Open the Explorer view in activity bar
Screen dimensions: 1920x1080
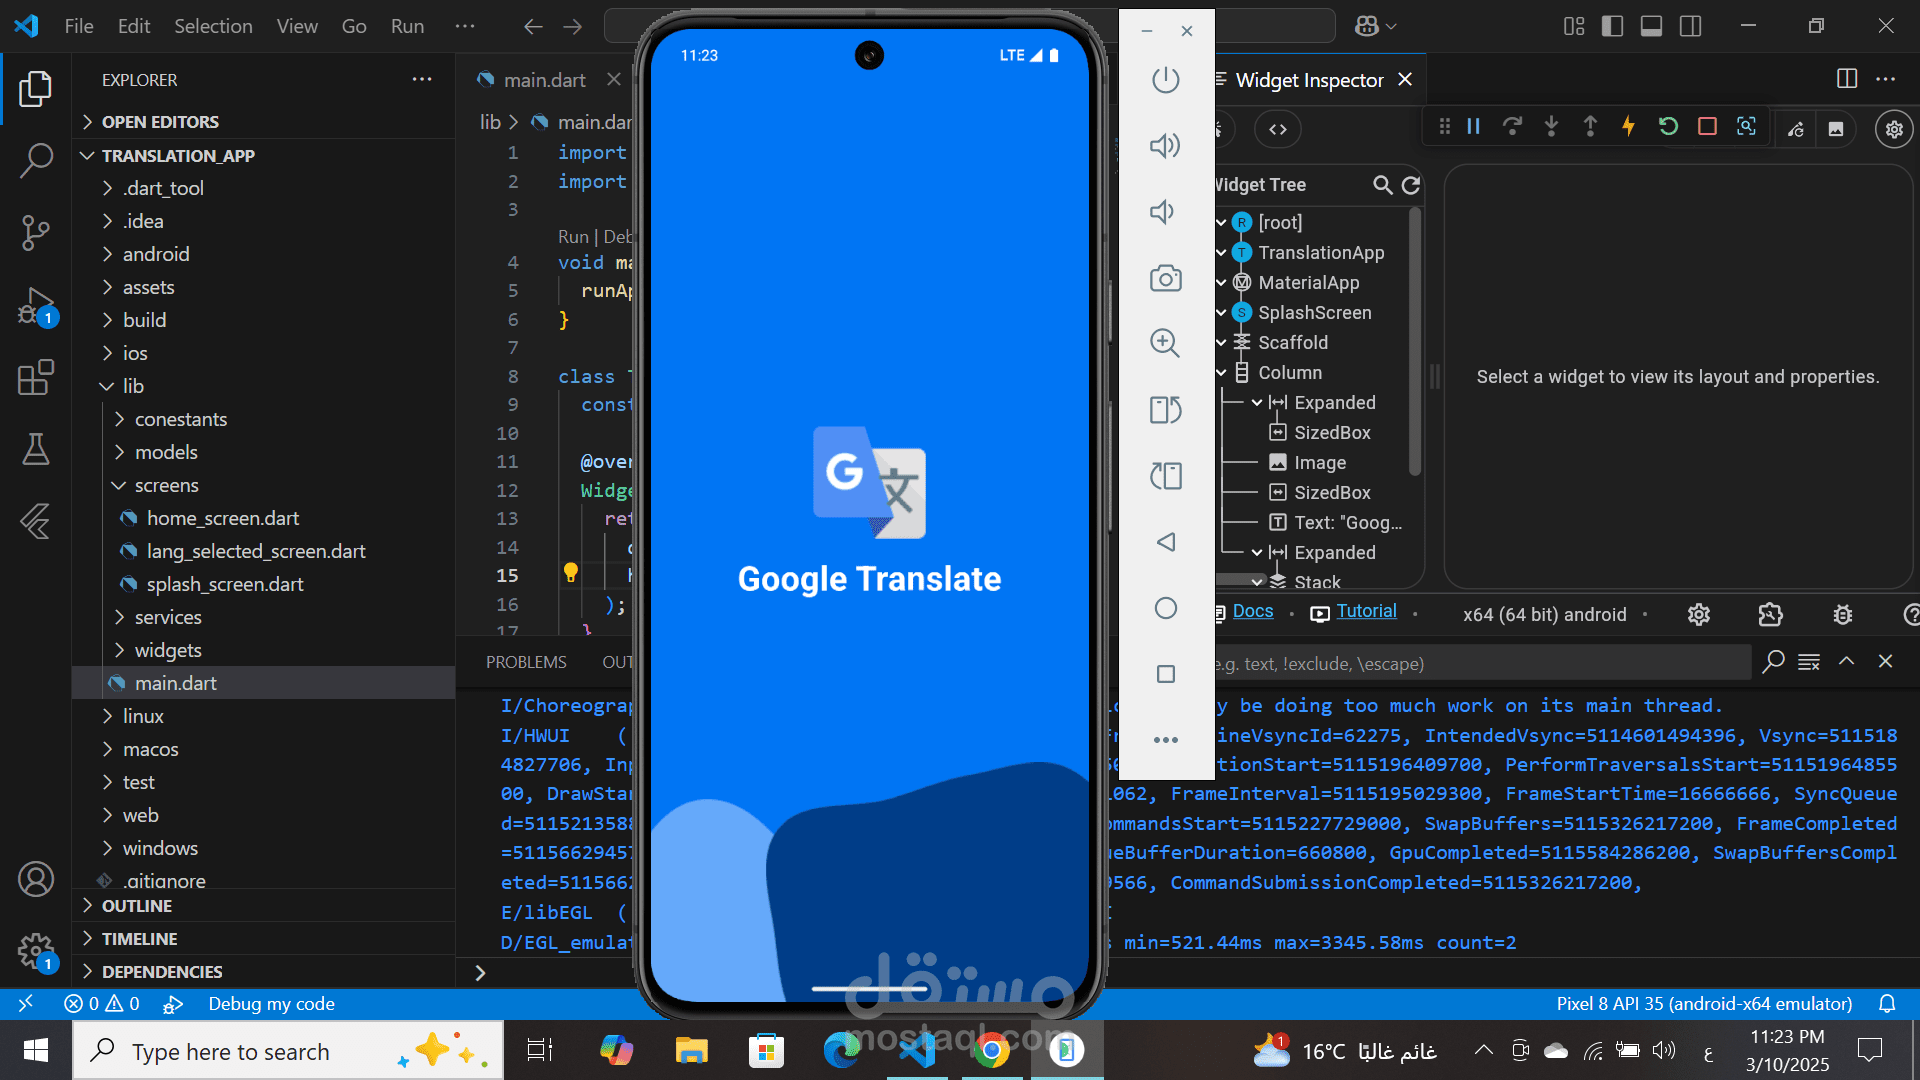click(36, 89)
